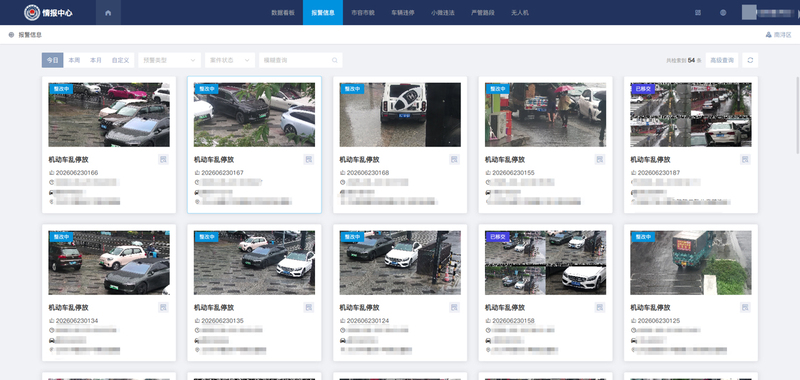Open thumbnail of case 202606230135
This screenshot has height=380, width=800.
(255, 263)
